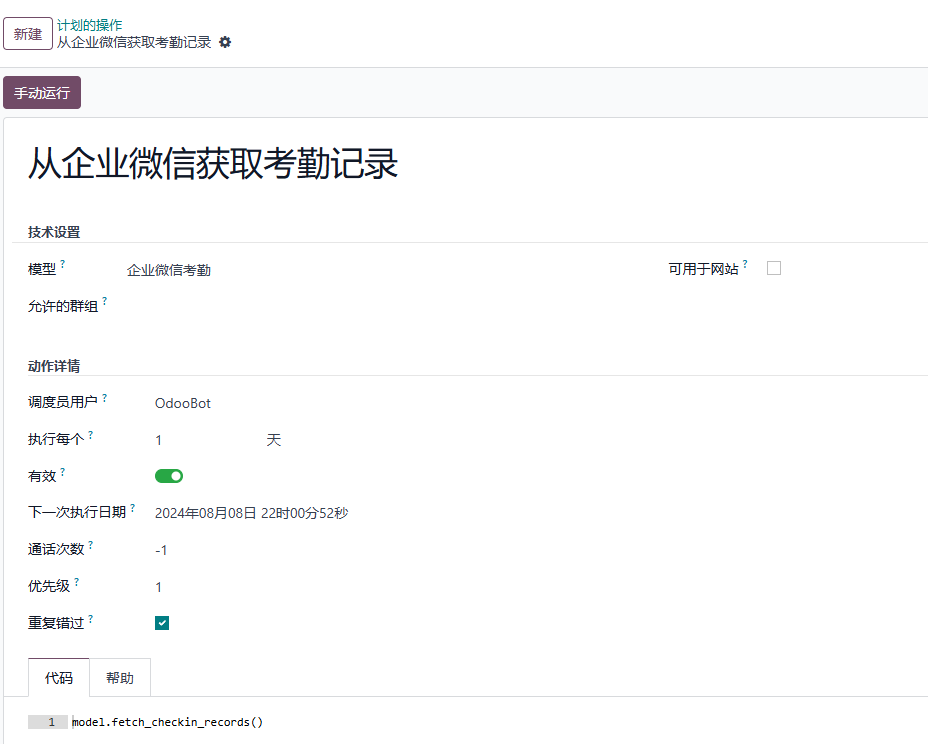Click the help icon next to 下一次执行日期
This screenshot has width=928, height=744.
point(133,508)
